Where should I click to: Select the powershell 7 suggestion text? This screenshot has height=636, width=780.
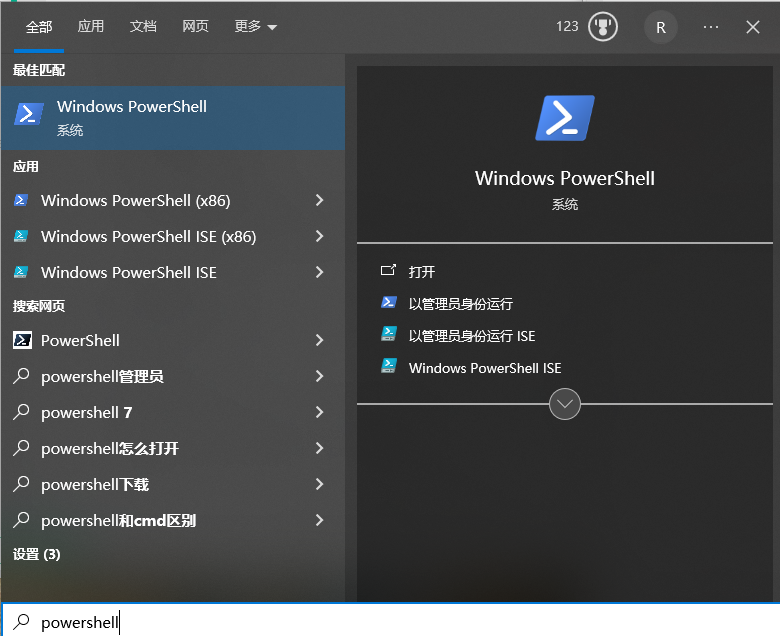point(87,412)
